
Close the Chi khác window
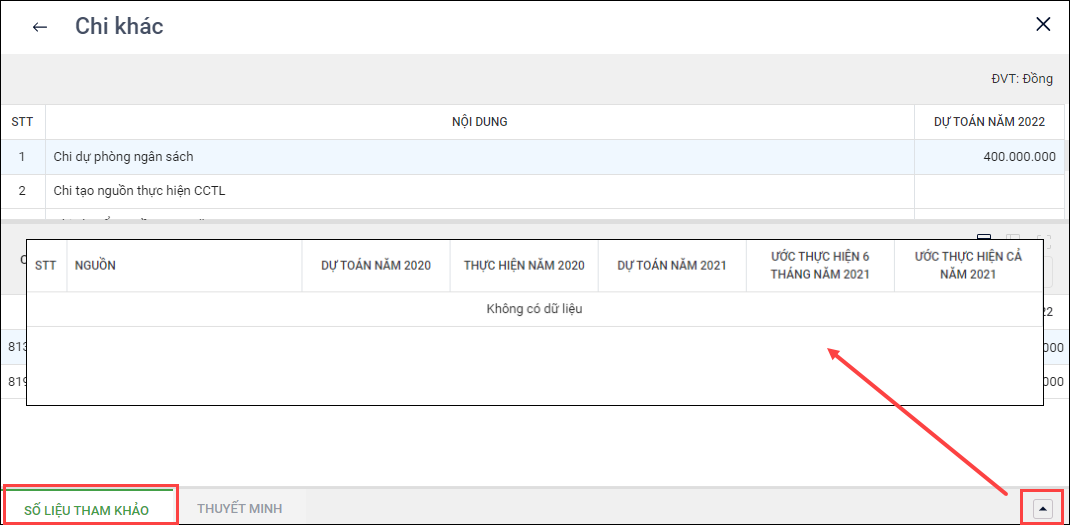coord(1043,25)
